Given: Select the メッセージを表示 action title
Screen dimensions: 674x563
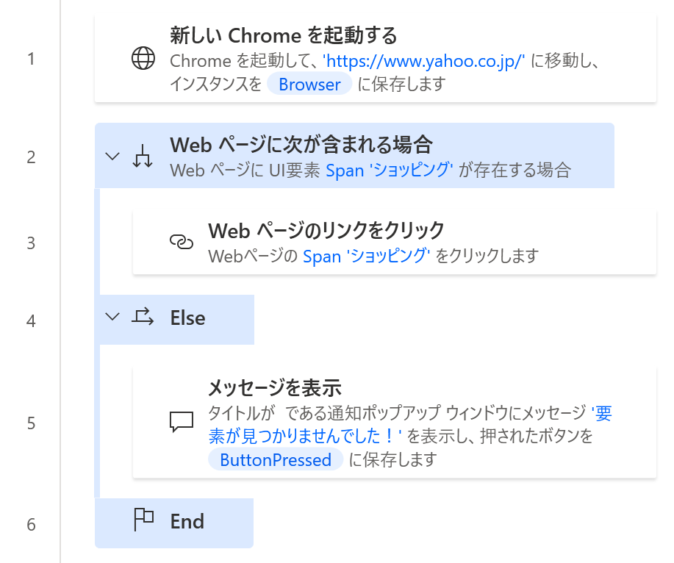Looking at the screenshot, I should point(275,388).
